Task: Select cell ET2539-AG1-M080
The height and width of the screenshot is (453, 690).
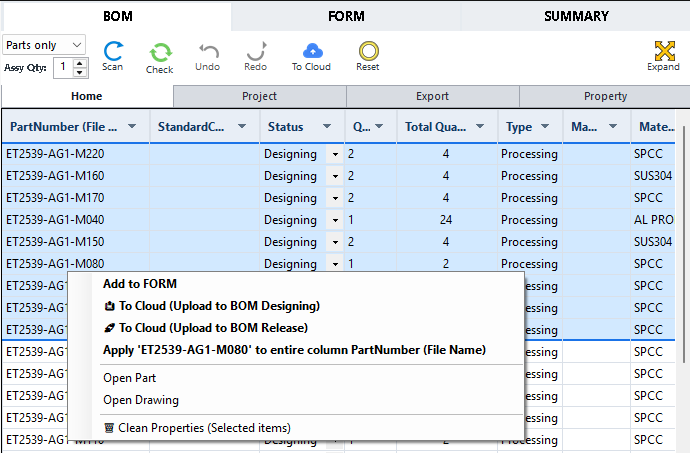Action: [76, 264]
